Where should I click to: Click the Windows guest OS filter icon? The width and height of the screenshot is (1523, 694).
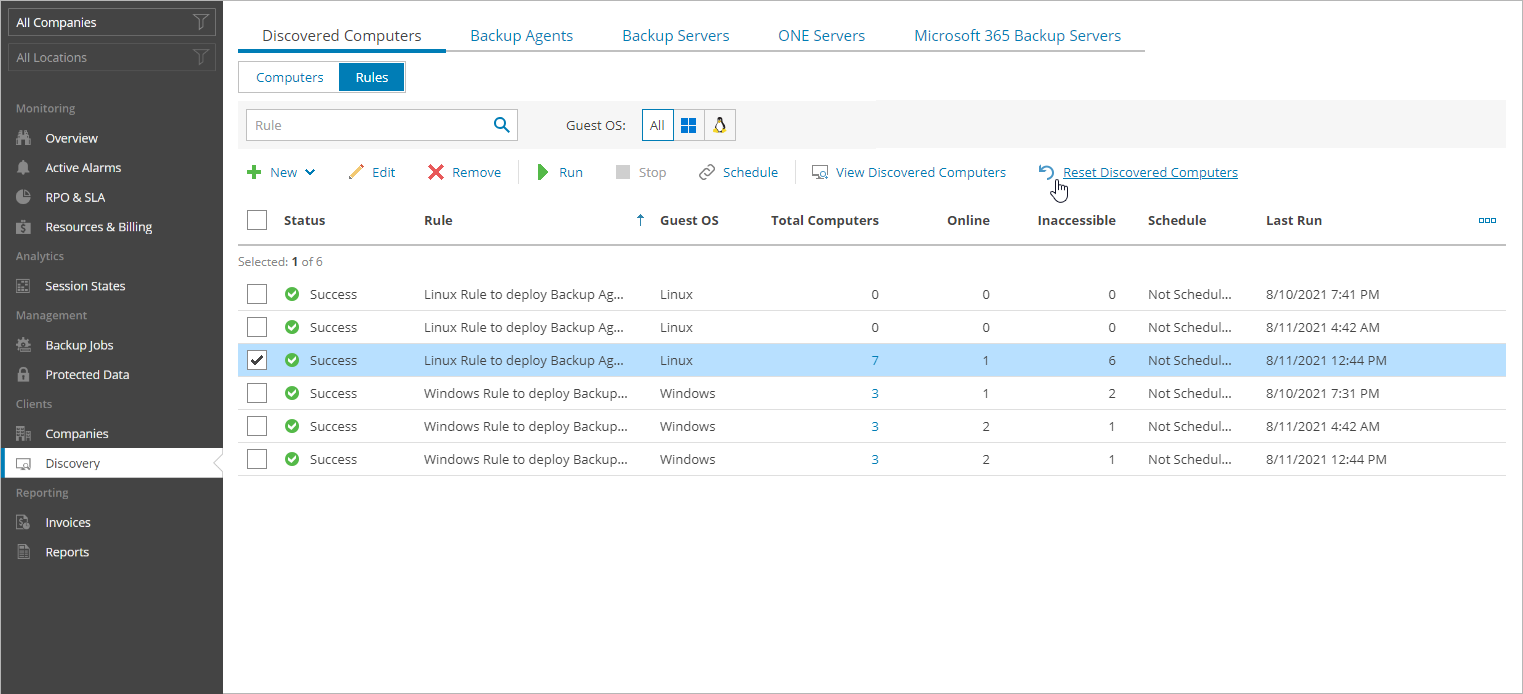[688, 125]
